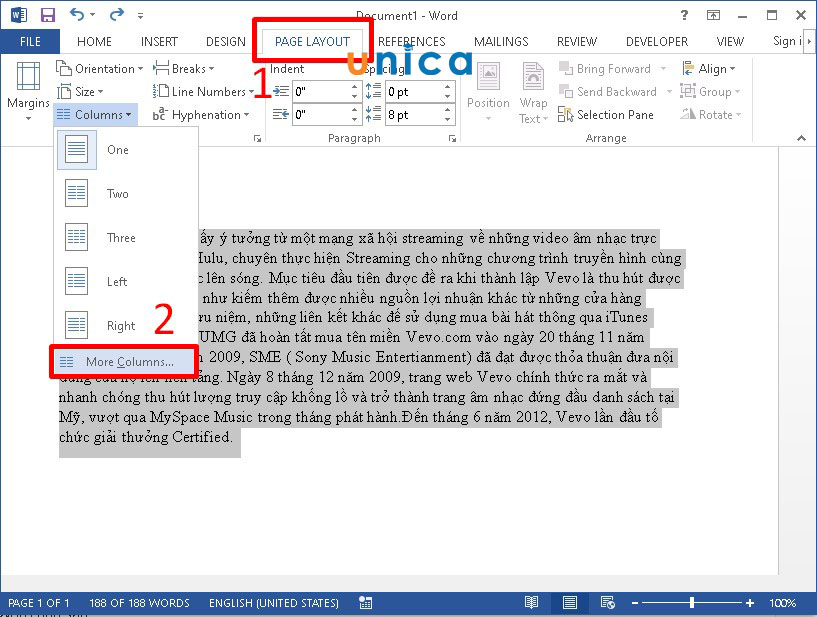Open the Paragraph dialog launcher
This screenshot has width=817, height=617.
click(x=452, y=139)
